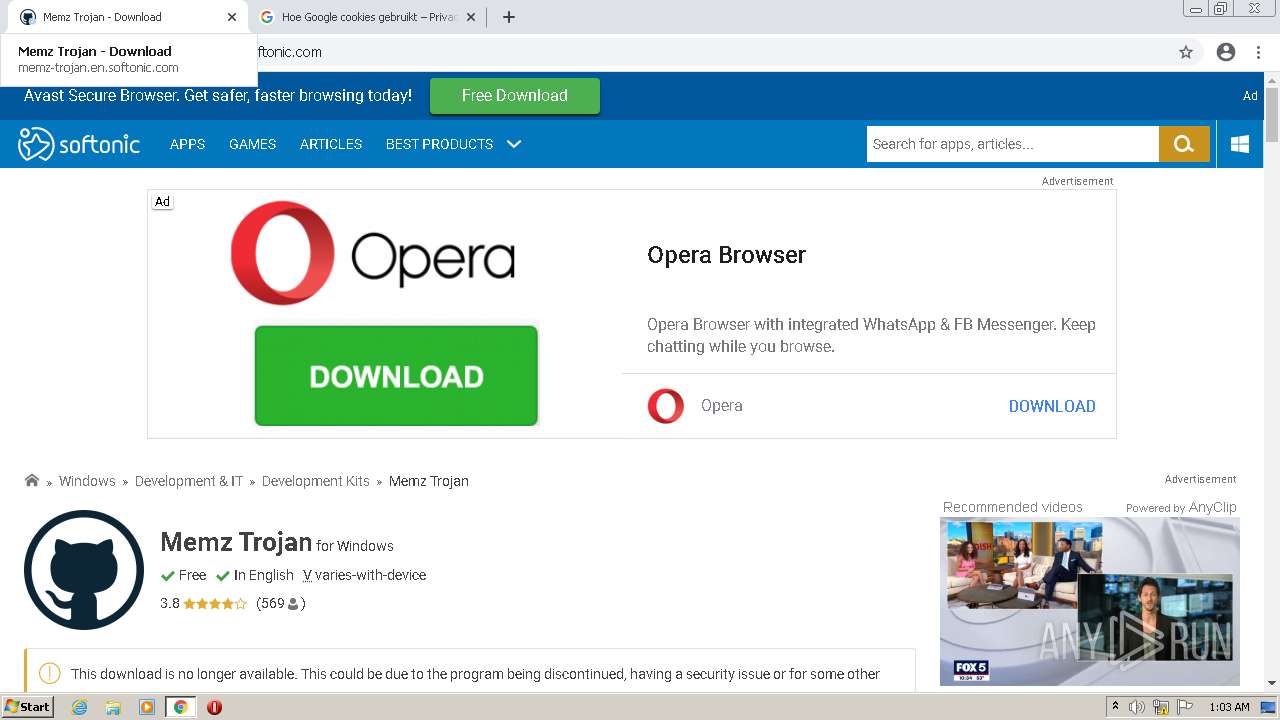Viewport: 1280px width, 720px height.
Task: Open the APPS menu
Action: point(187,144)
